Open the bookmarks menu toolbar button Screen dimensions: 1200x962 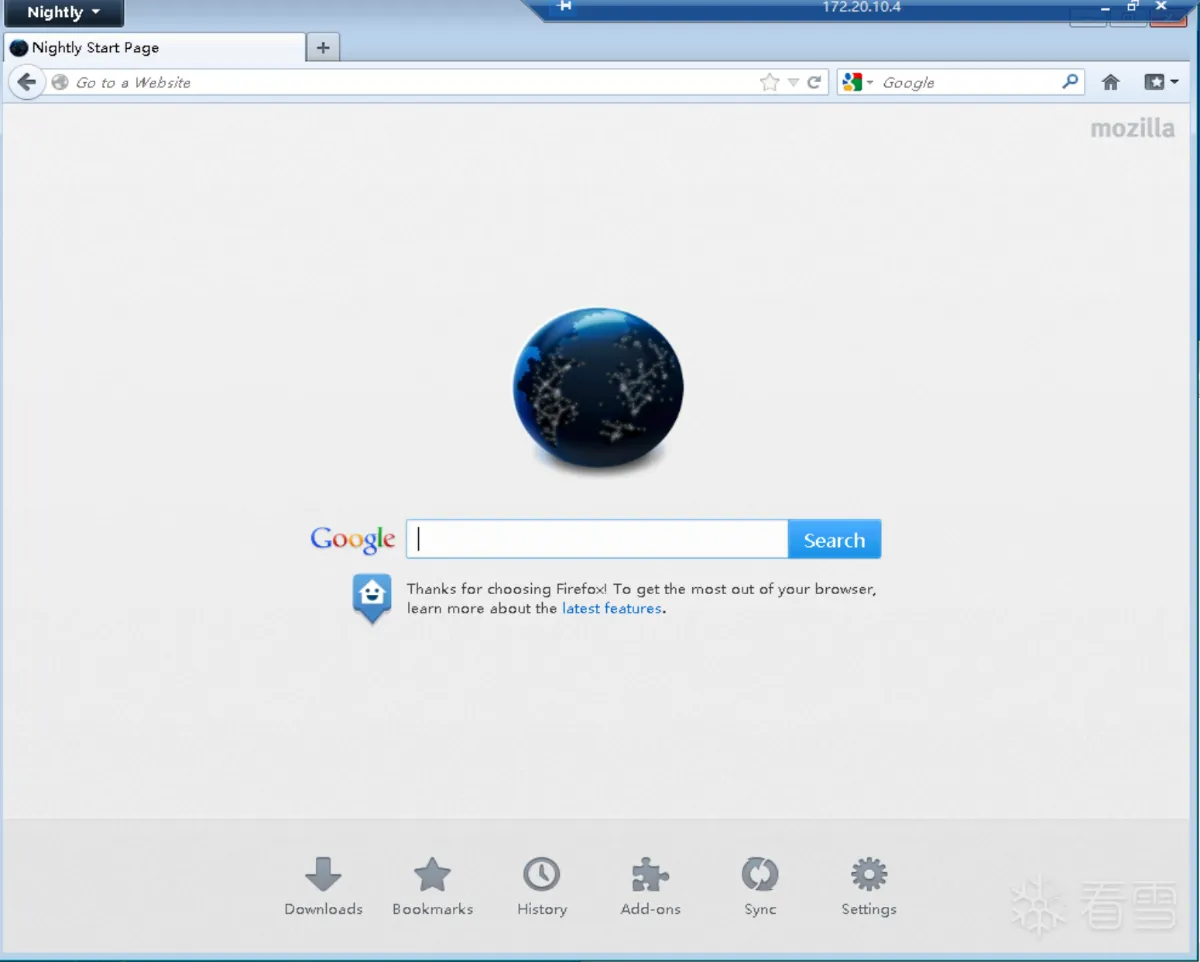click(x=1161, y=83)
